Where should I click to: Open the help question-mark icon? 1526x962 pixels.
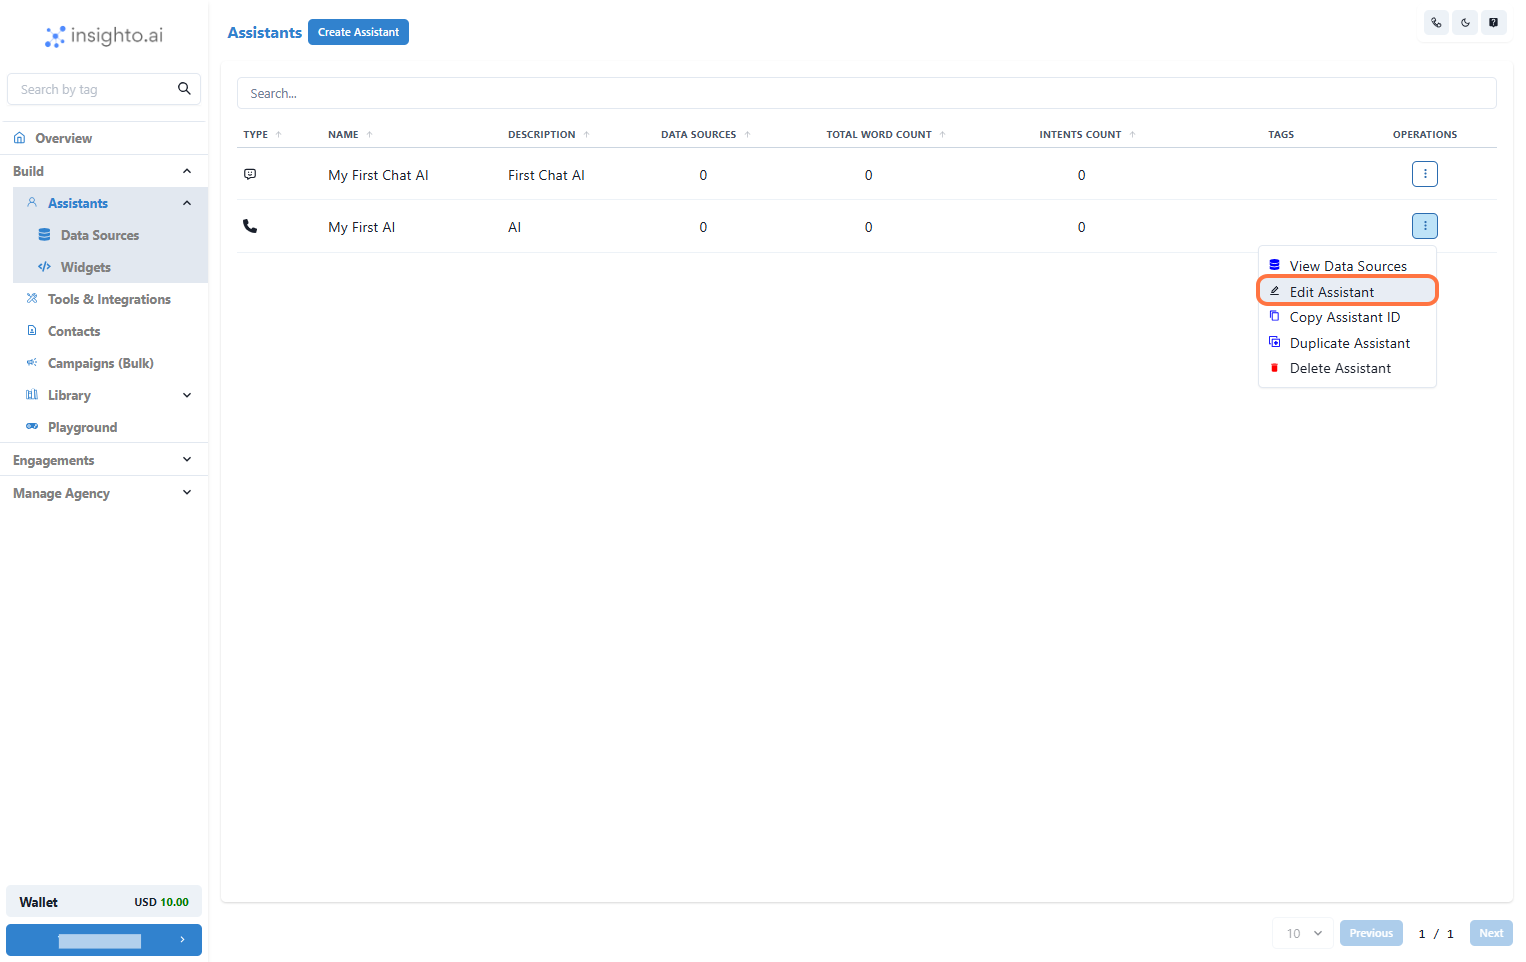(1493, 22)
